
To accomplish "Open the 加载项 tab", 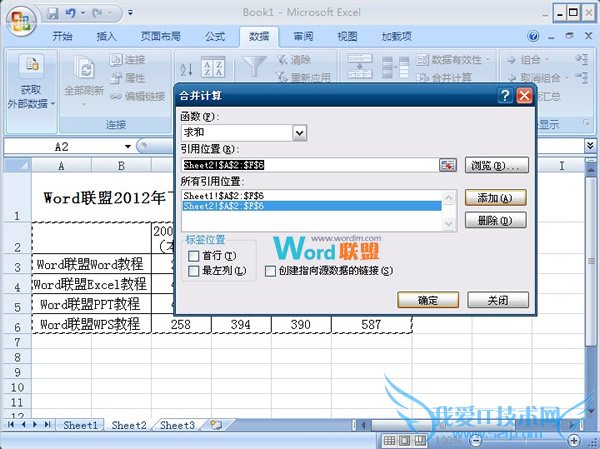I will [x=396, y=36].
